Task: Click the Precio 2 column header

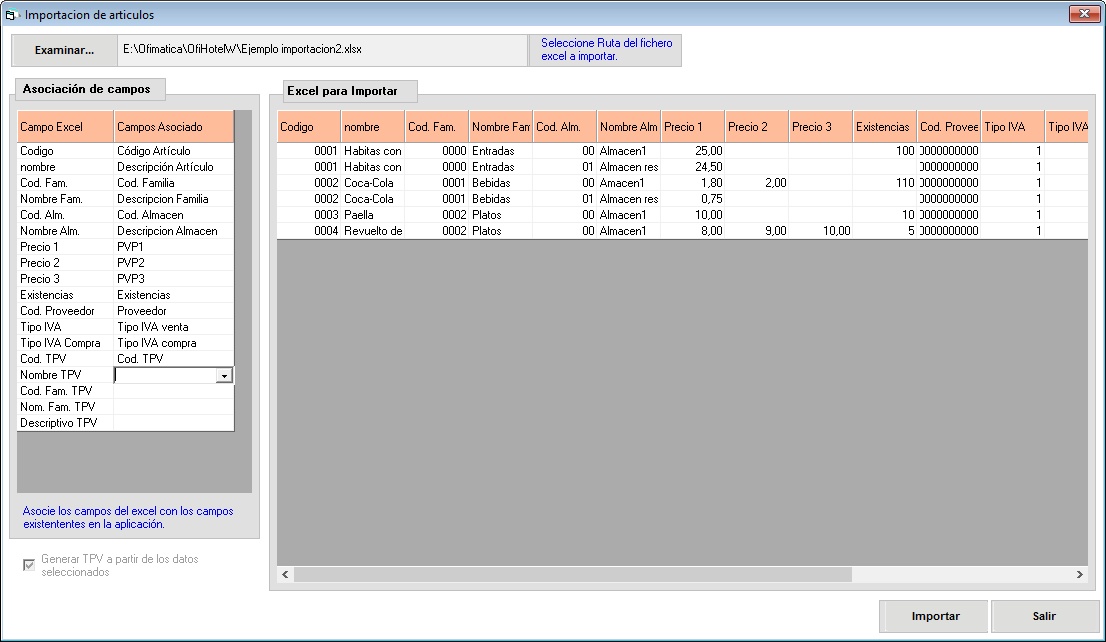Action: [757, 127]
